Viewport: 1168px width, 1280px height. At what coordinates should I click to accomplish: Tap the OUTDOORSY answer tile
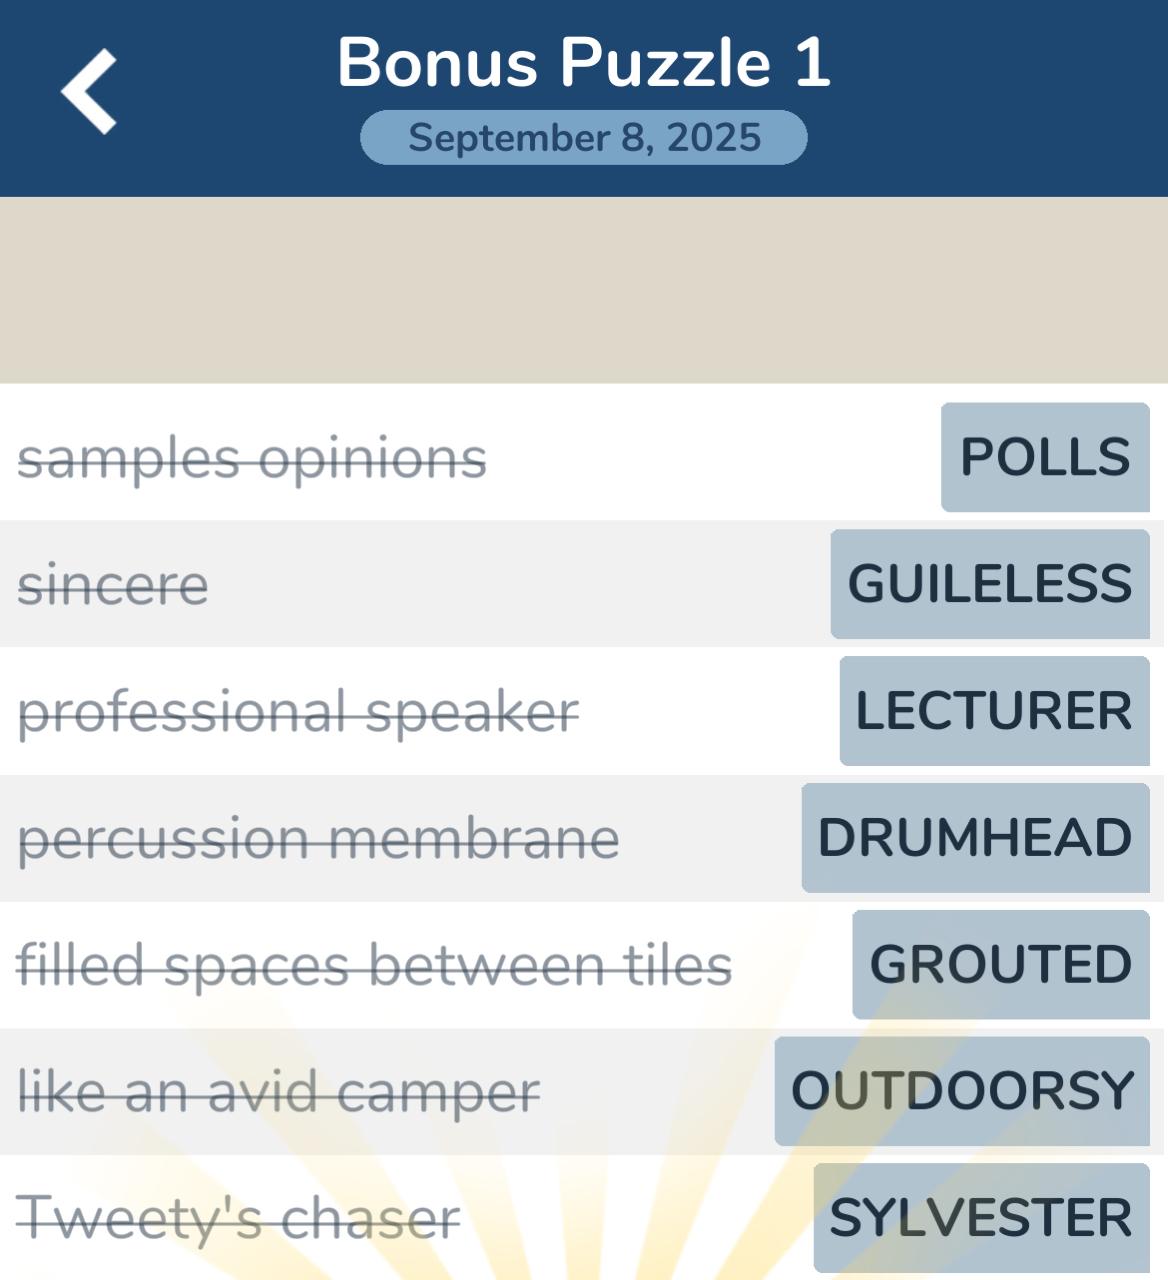pos(962,1091)
